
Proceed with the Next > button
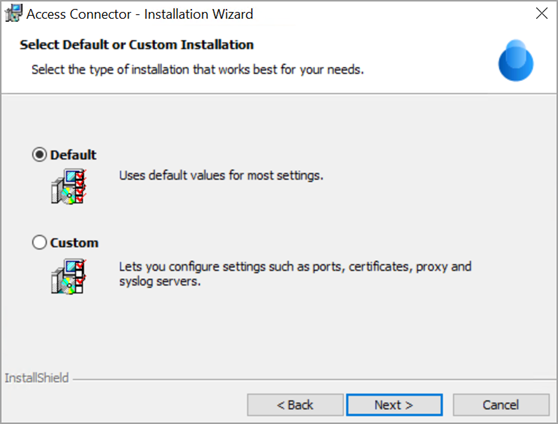click(x=394, y=405)
